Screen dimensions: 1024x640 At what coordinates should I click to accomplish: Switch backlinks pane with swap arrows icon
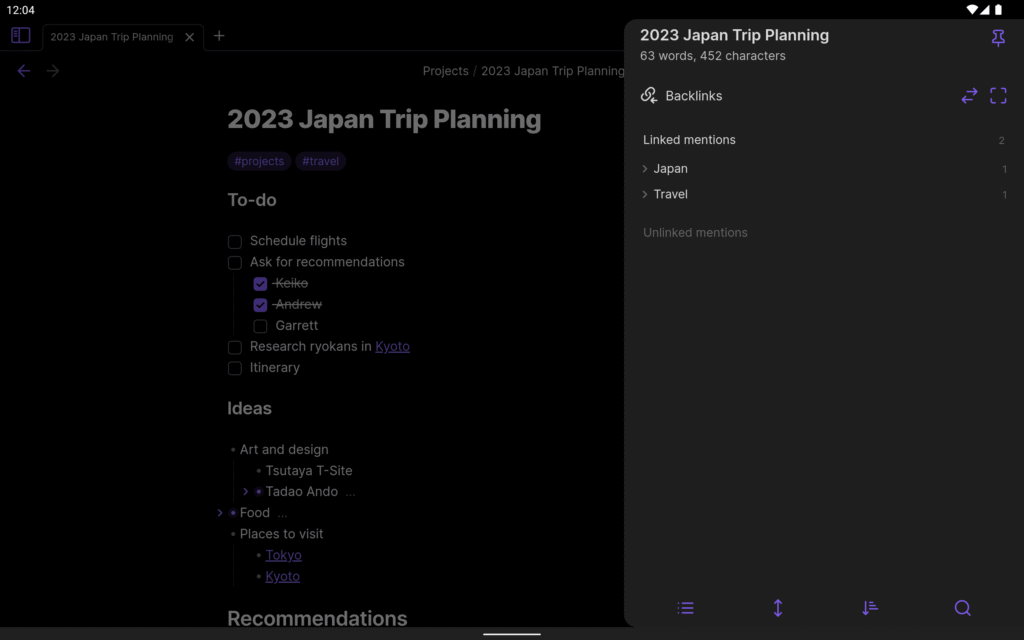[968, 95]
